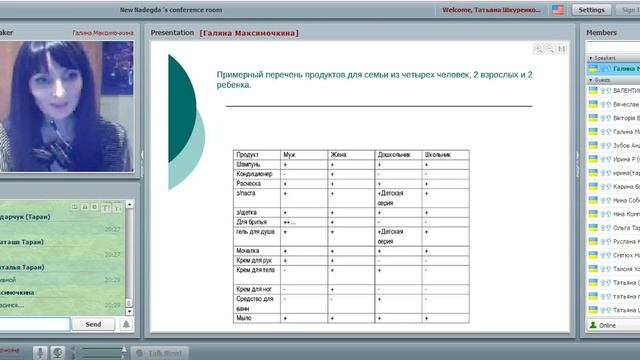
Task: Adjust the volume level slider handle
Action: coord(124,351)
